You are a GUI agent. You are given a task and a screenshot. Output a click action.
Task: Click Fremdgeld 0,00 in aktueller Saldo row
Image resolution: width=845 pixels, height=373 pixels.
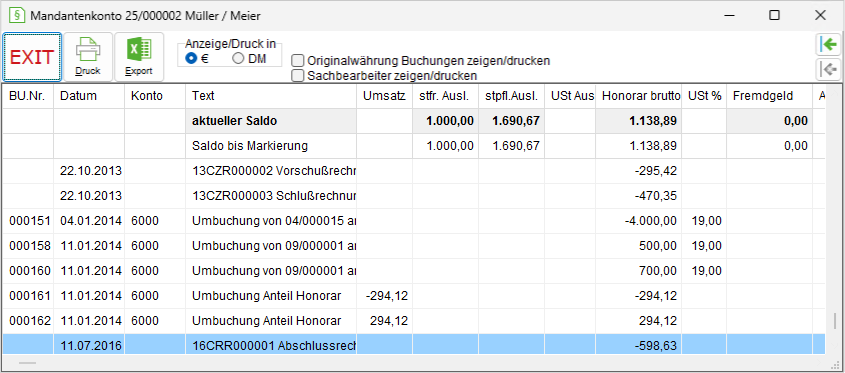point(797,121)
